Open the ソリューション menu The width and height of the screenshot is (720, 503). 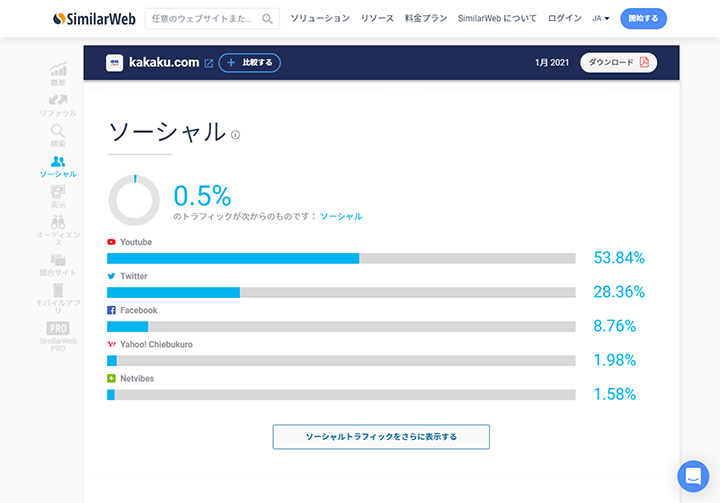(x=320, y=19)
